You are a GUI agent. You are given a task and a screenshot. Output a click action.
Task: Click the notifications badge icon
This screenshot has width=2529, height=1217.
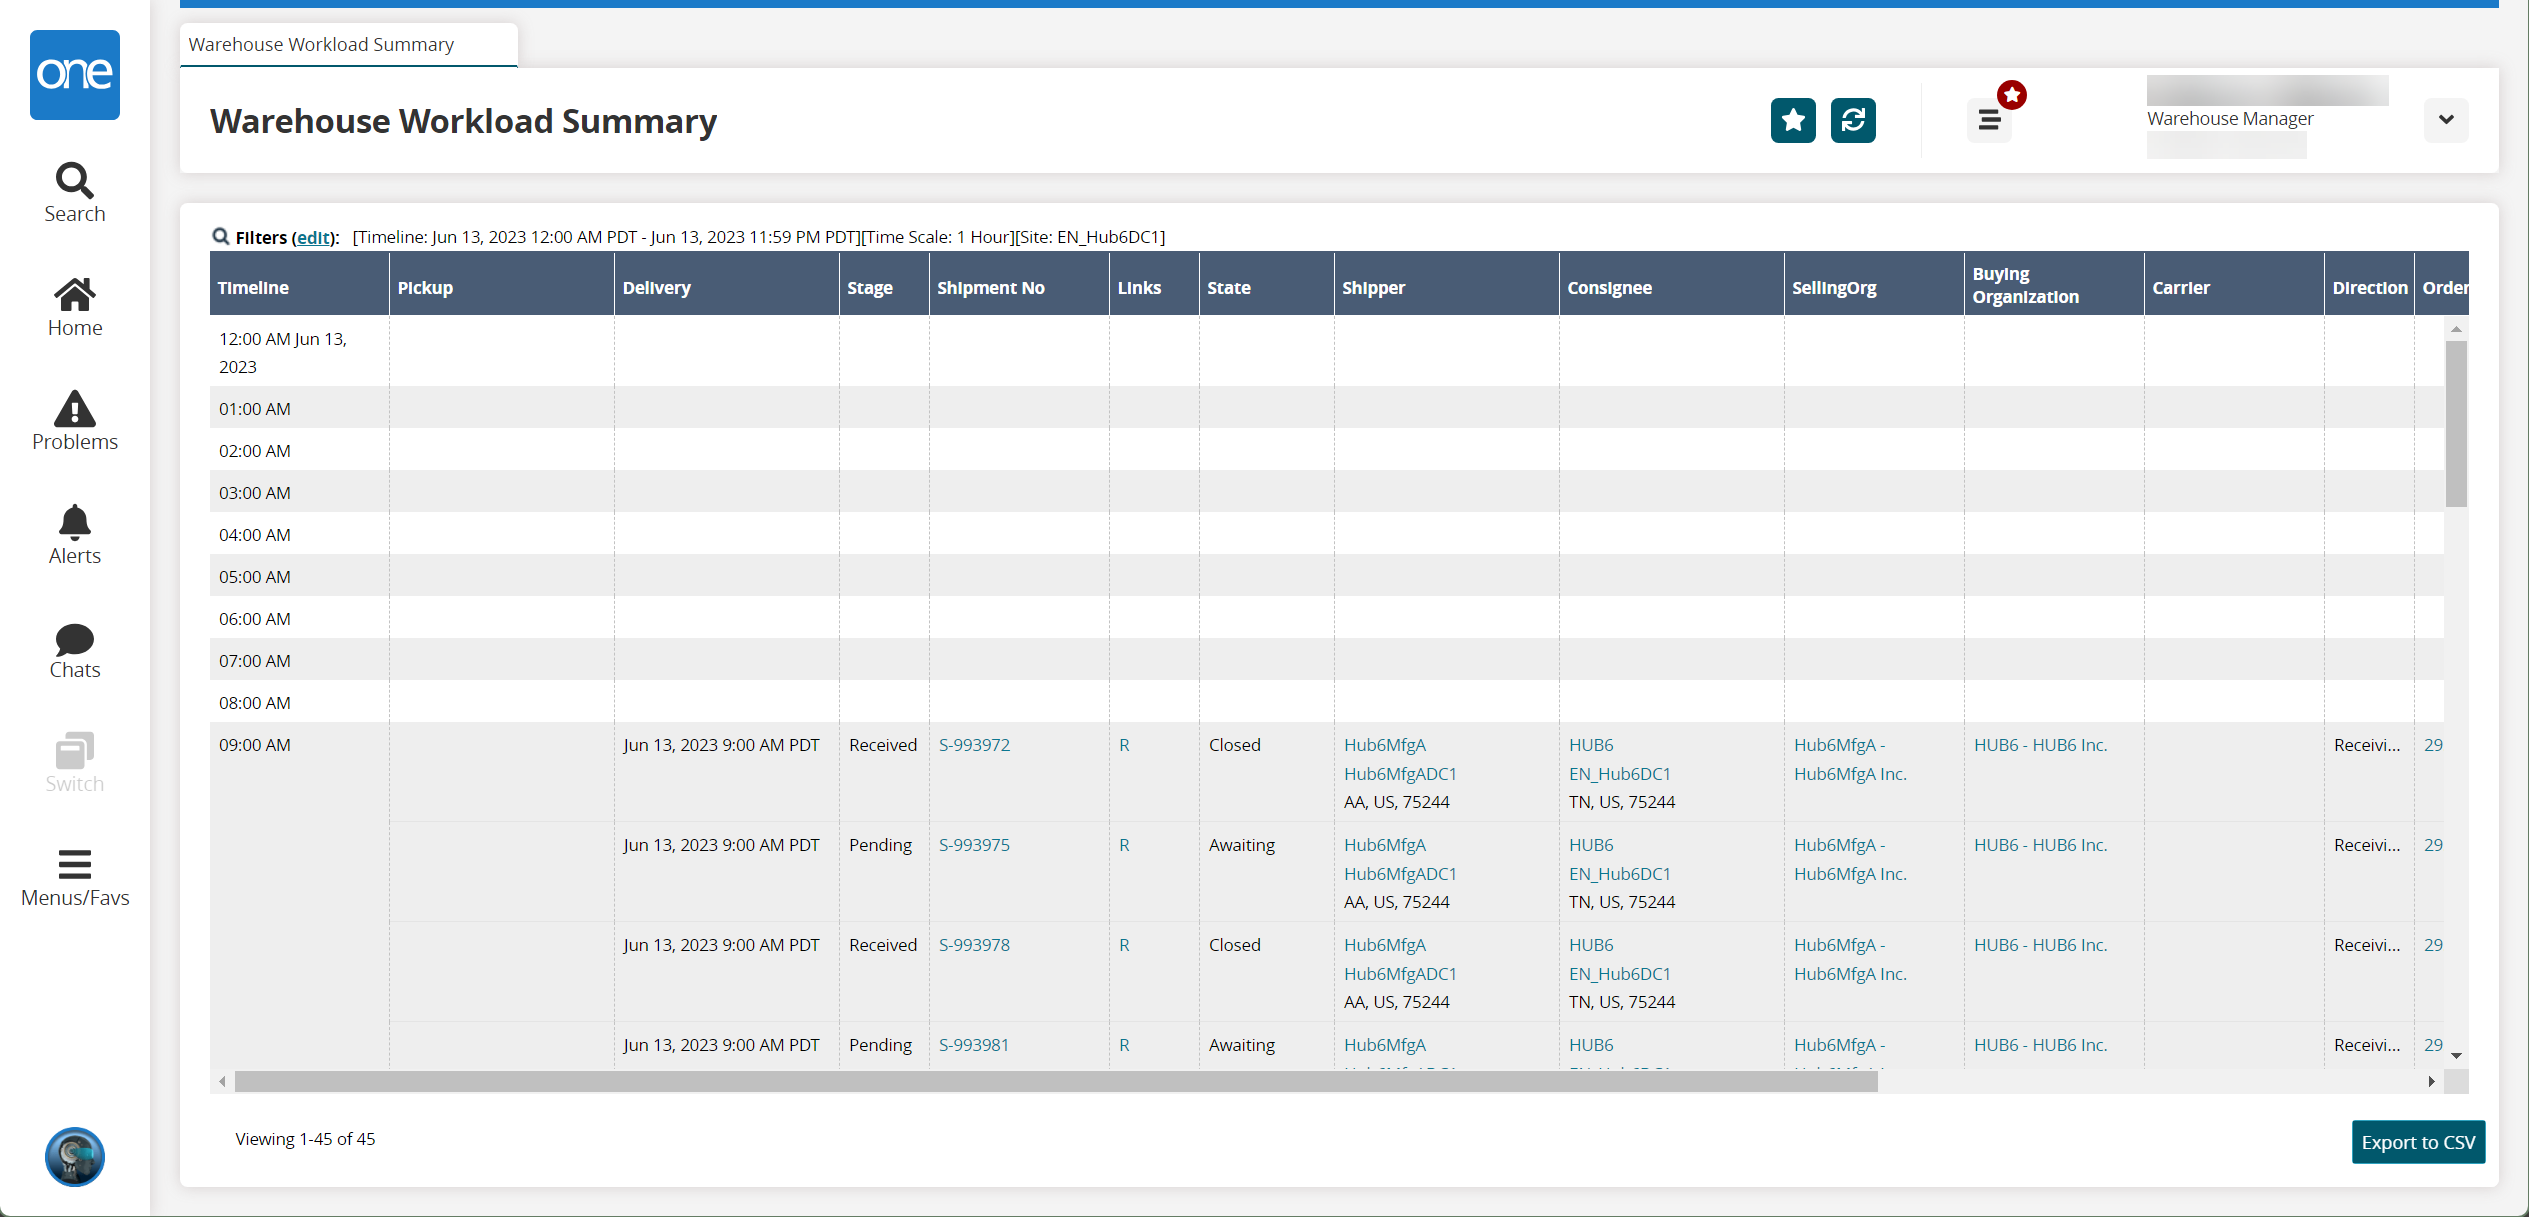coord(2011,93)
